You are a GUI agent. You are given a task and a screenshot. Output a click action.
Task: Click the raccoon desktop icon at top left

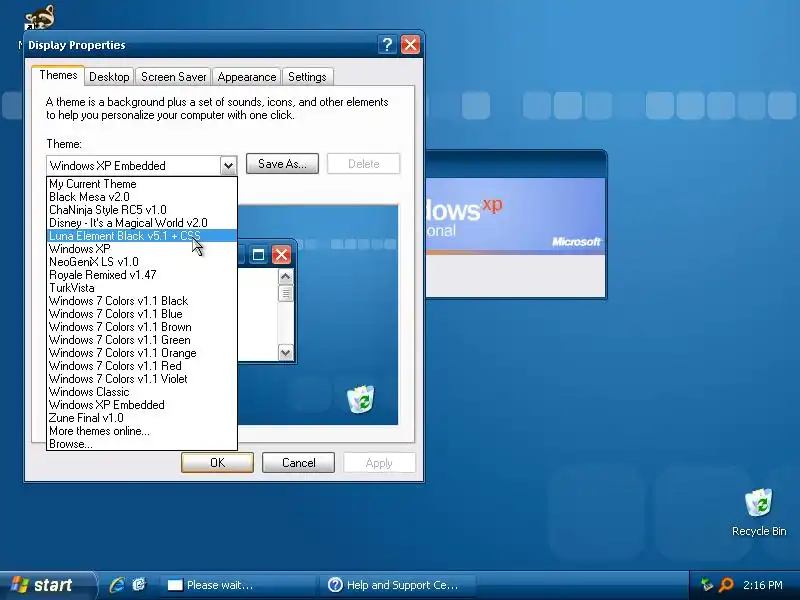(40, 17)
